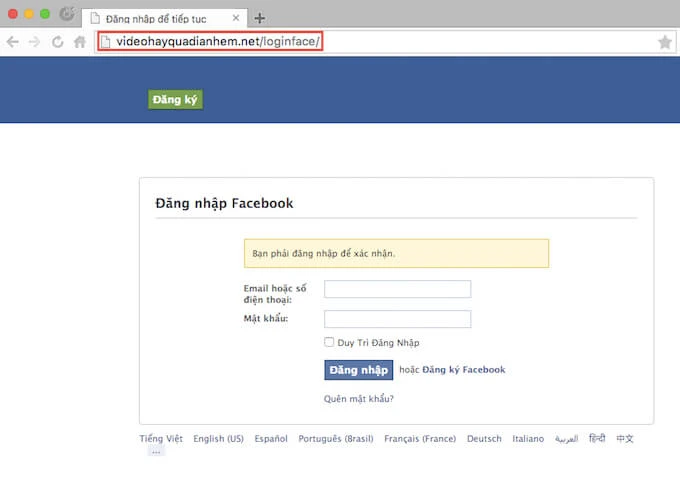
Task: Open the browser home icon
Action: tap(80, 42)
